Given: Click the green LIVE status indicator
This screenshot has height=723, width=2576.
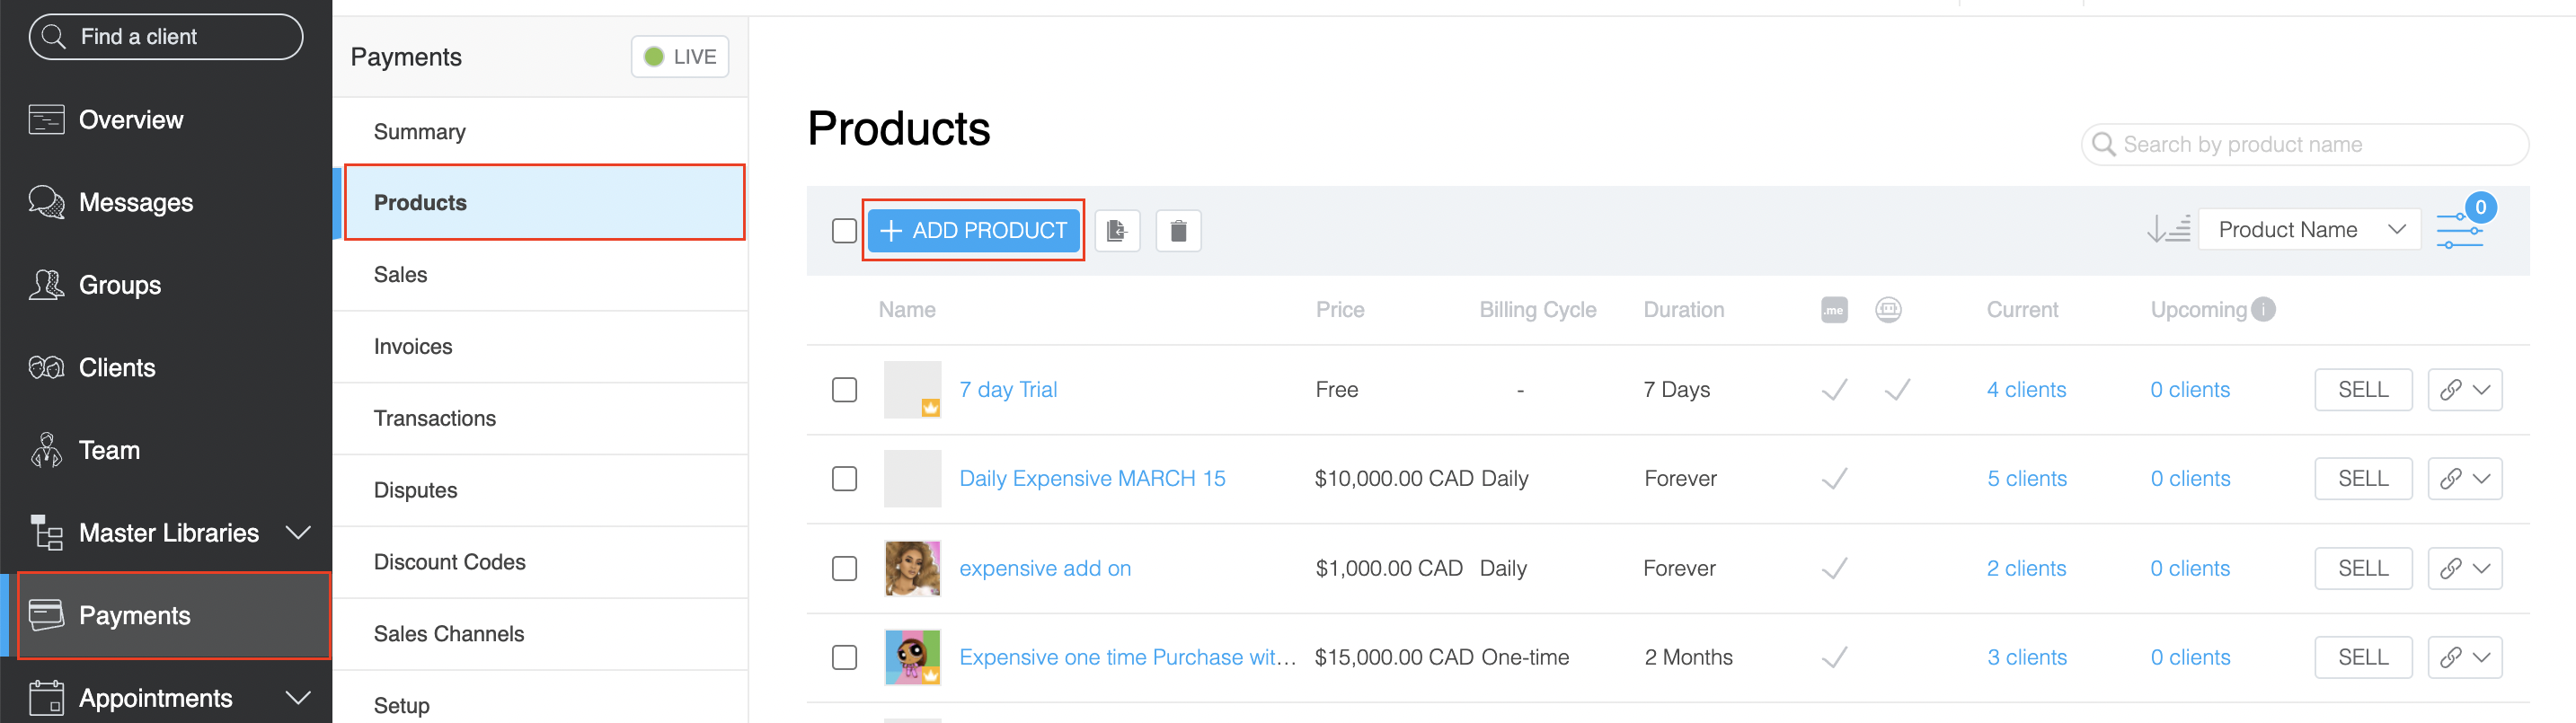Looking at the screenshot, I should click(654, 57).
